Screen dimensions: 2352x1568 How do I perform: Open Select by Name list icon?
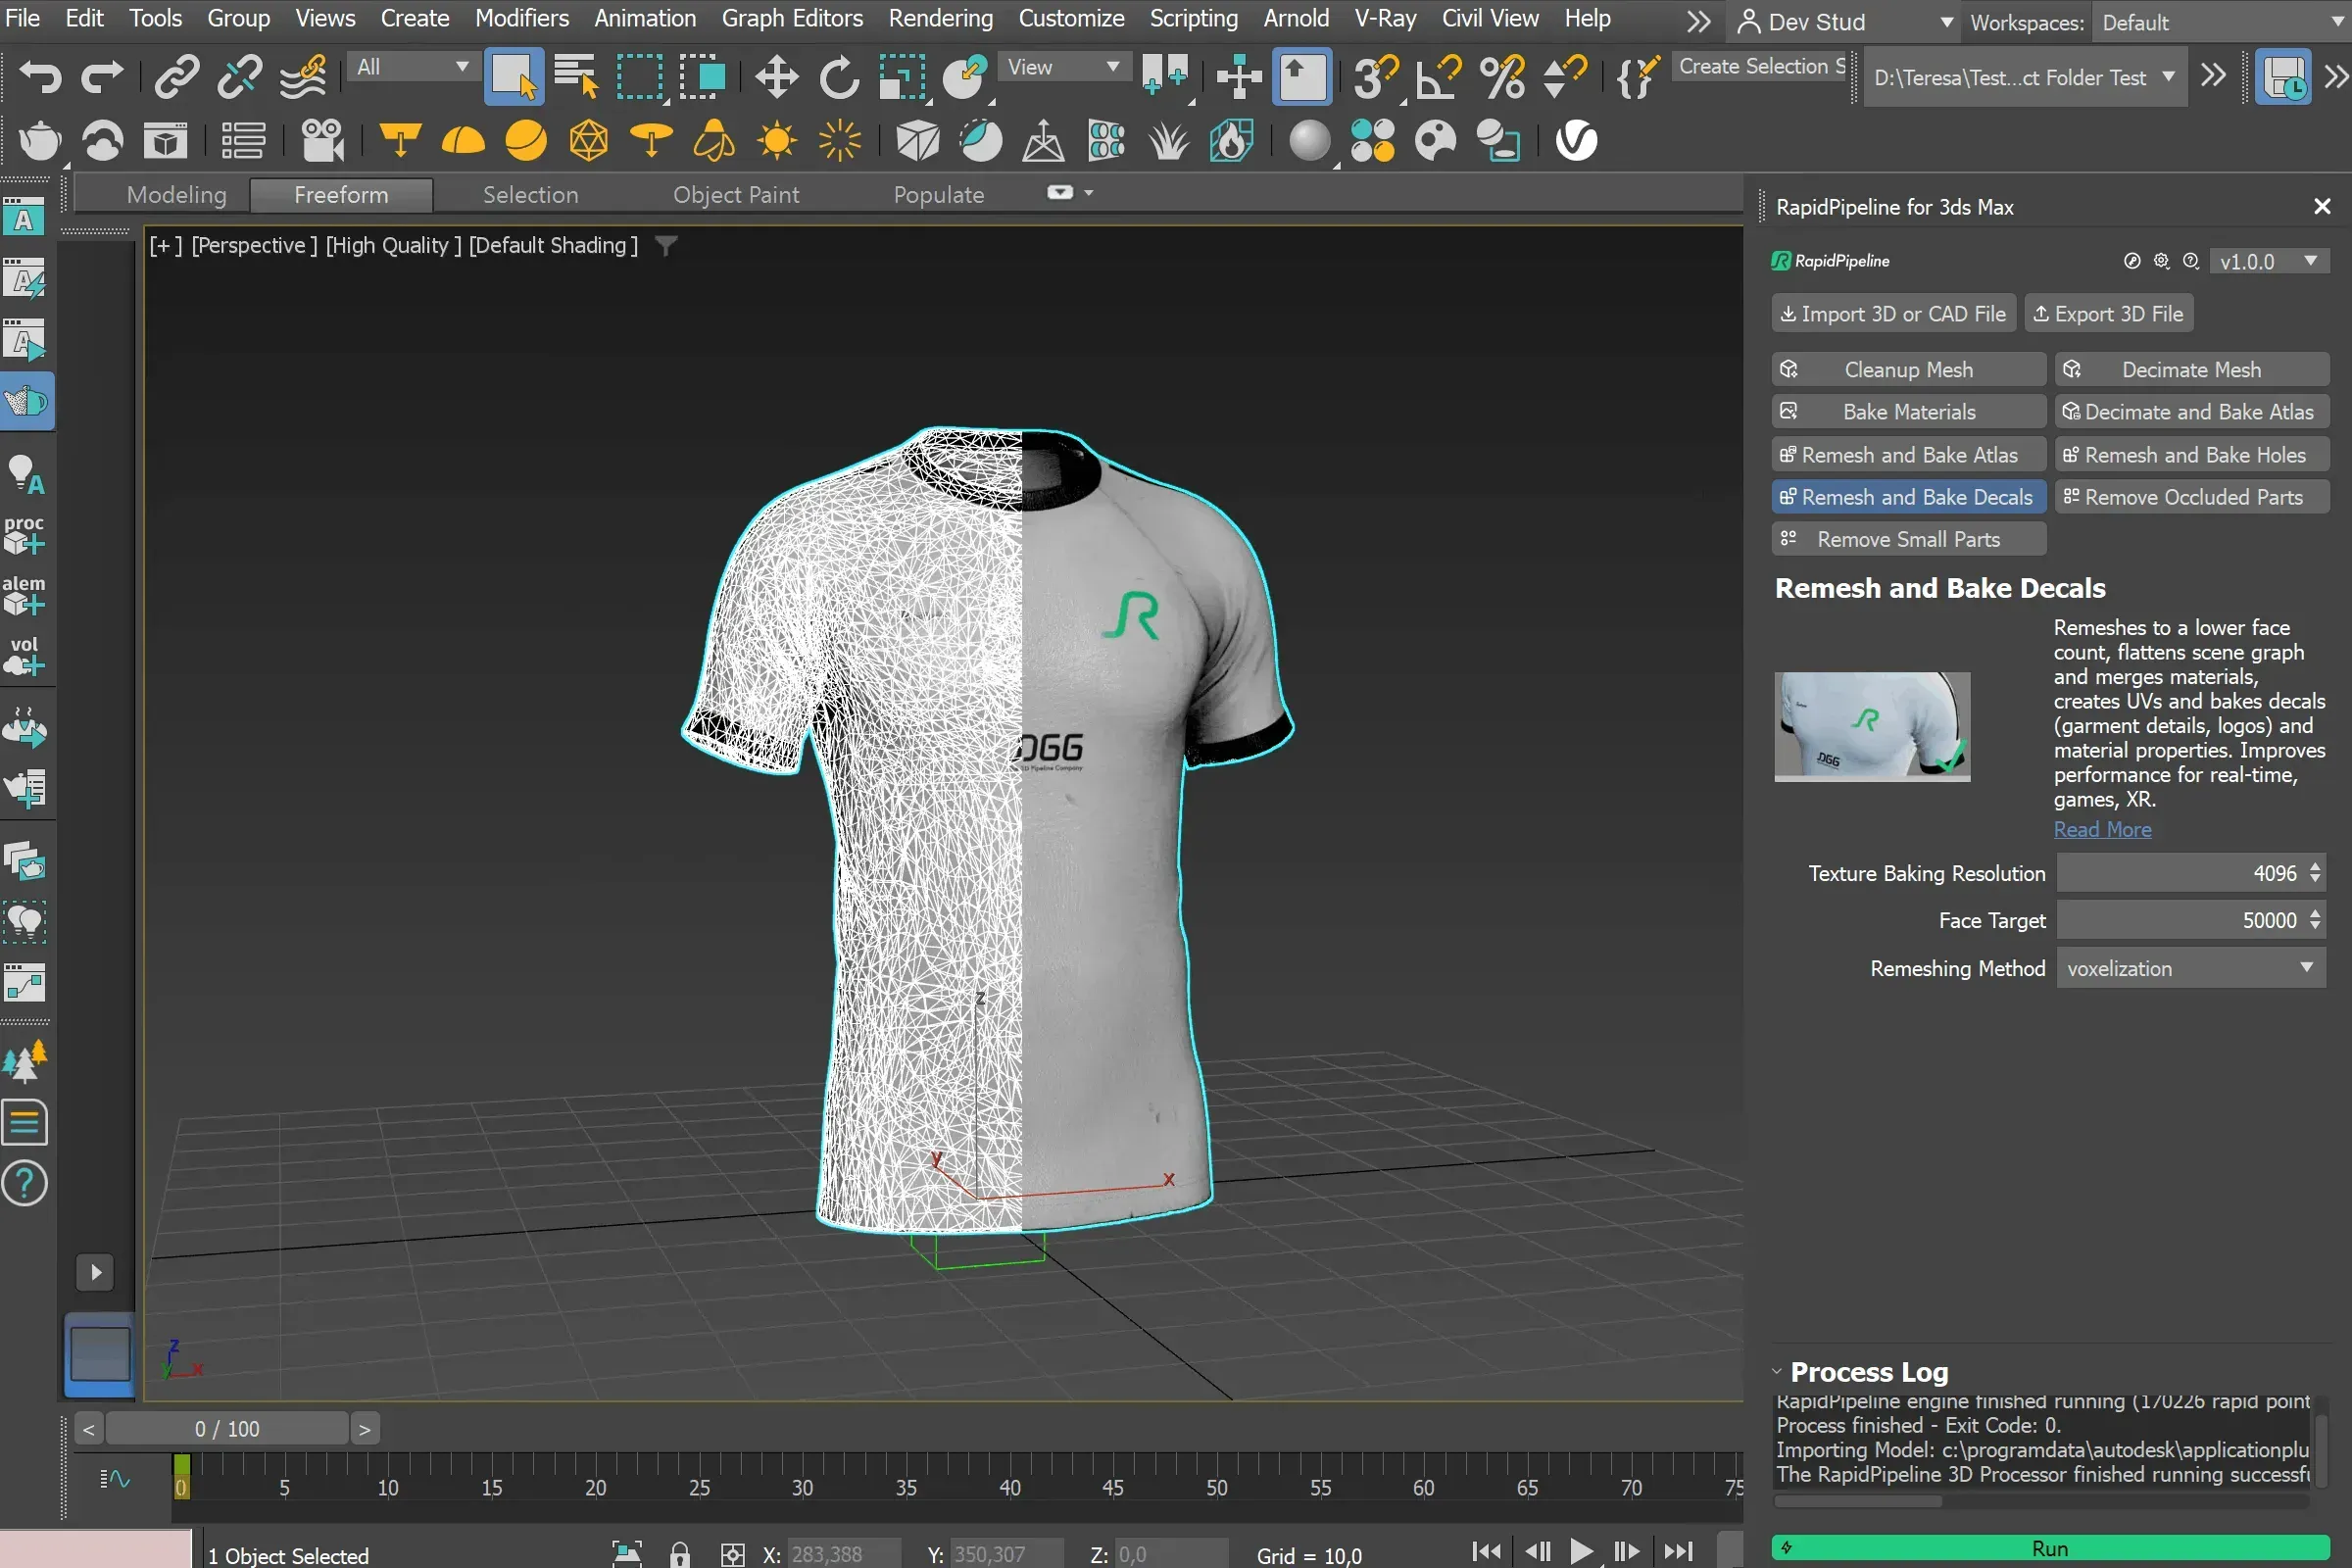[x=576, y=77]
